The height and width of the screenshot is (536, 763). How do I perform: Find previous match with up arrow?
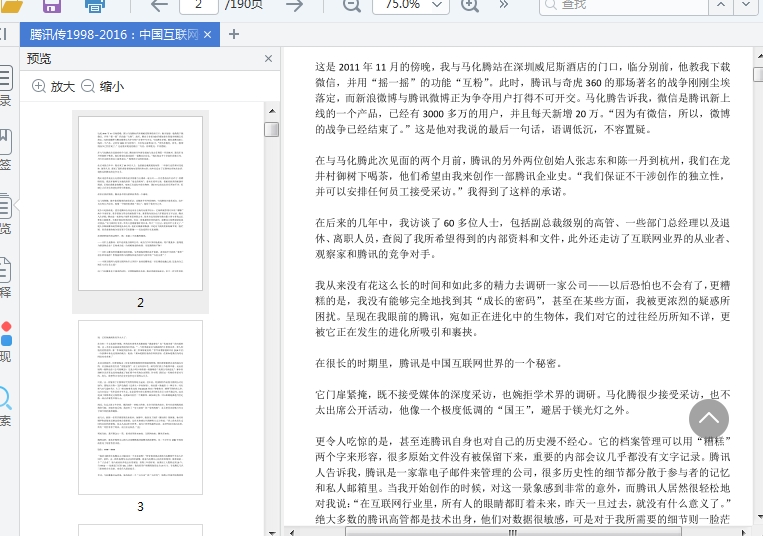coord(721,5)
